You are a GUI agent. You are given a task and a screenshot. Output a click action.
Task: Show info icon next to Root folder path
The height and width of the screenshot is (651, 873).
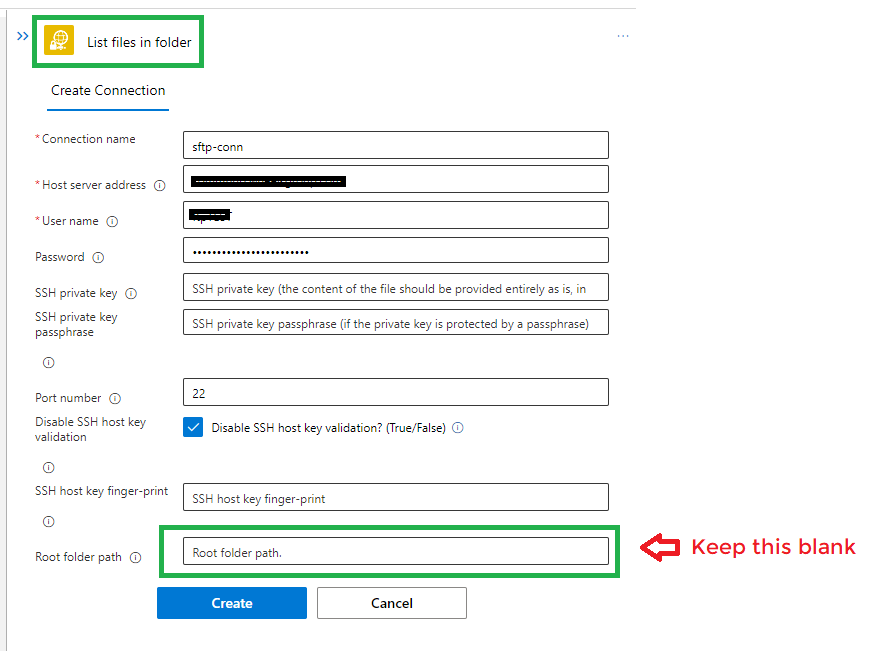click(x=136, y=557)
